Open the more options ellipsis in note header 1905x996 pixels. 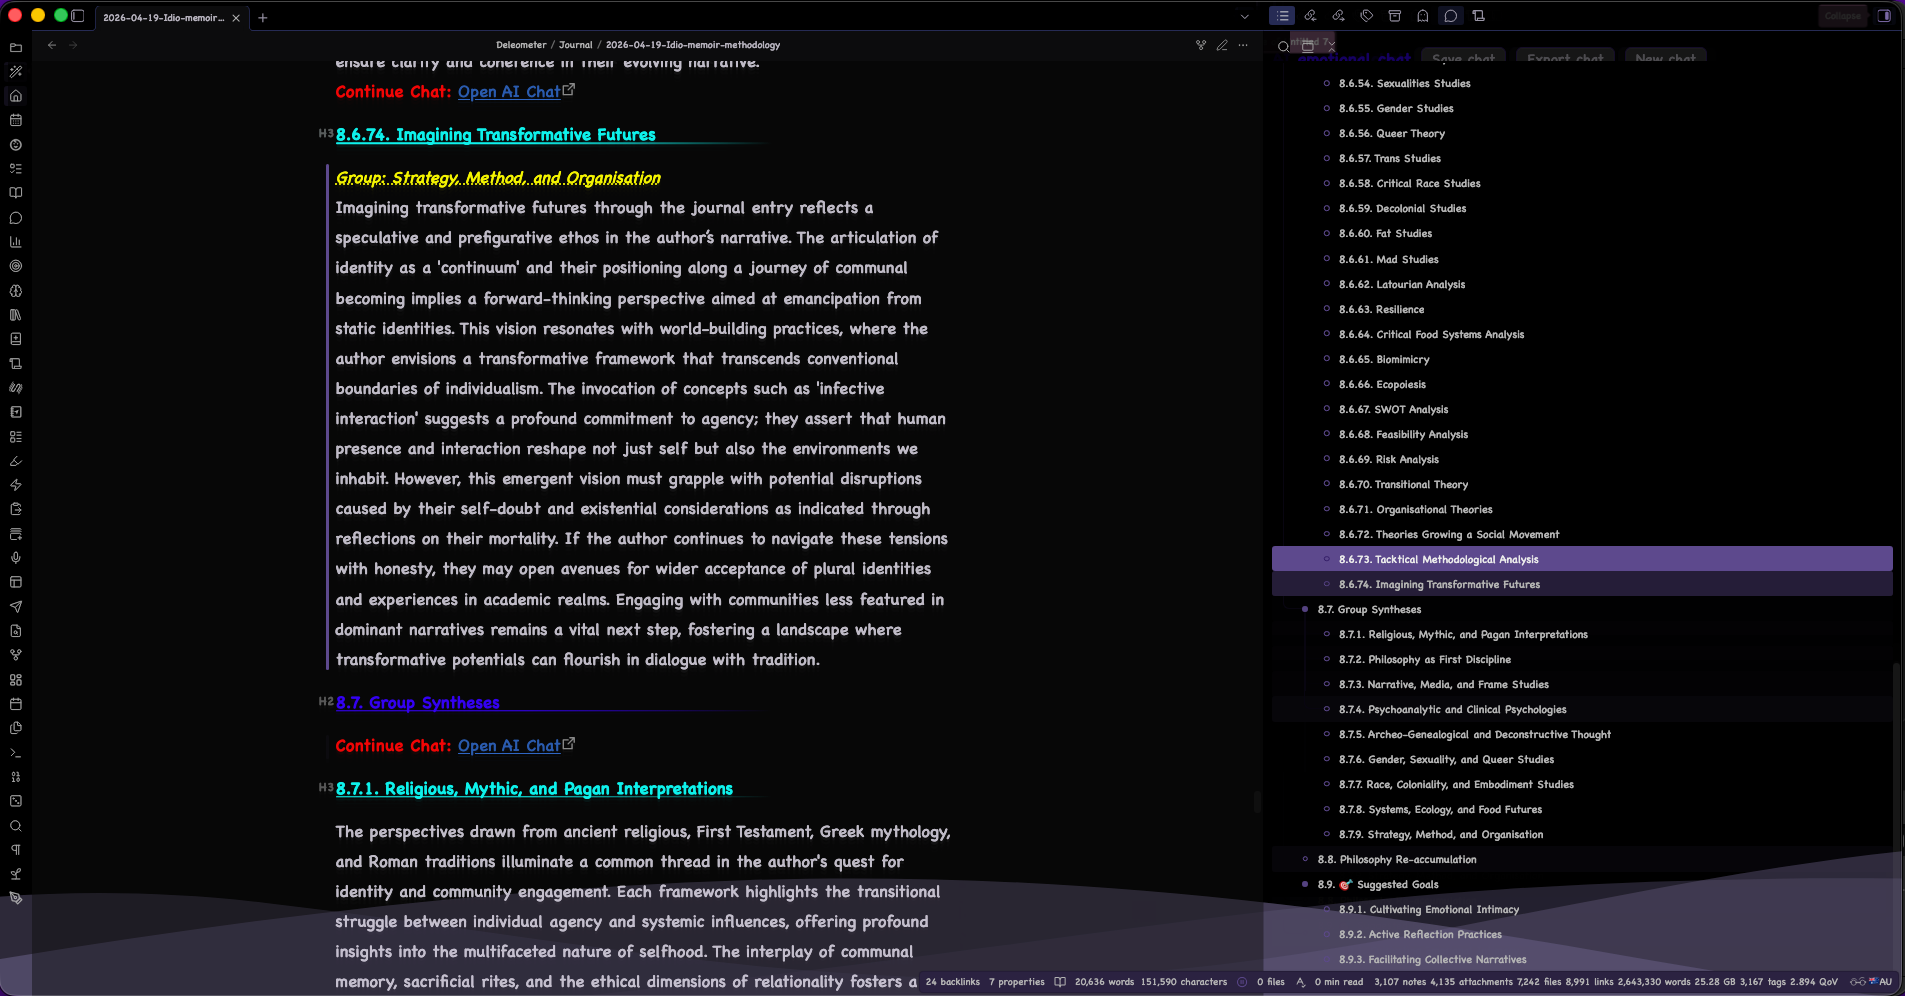pos(1243,45)
